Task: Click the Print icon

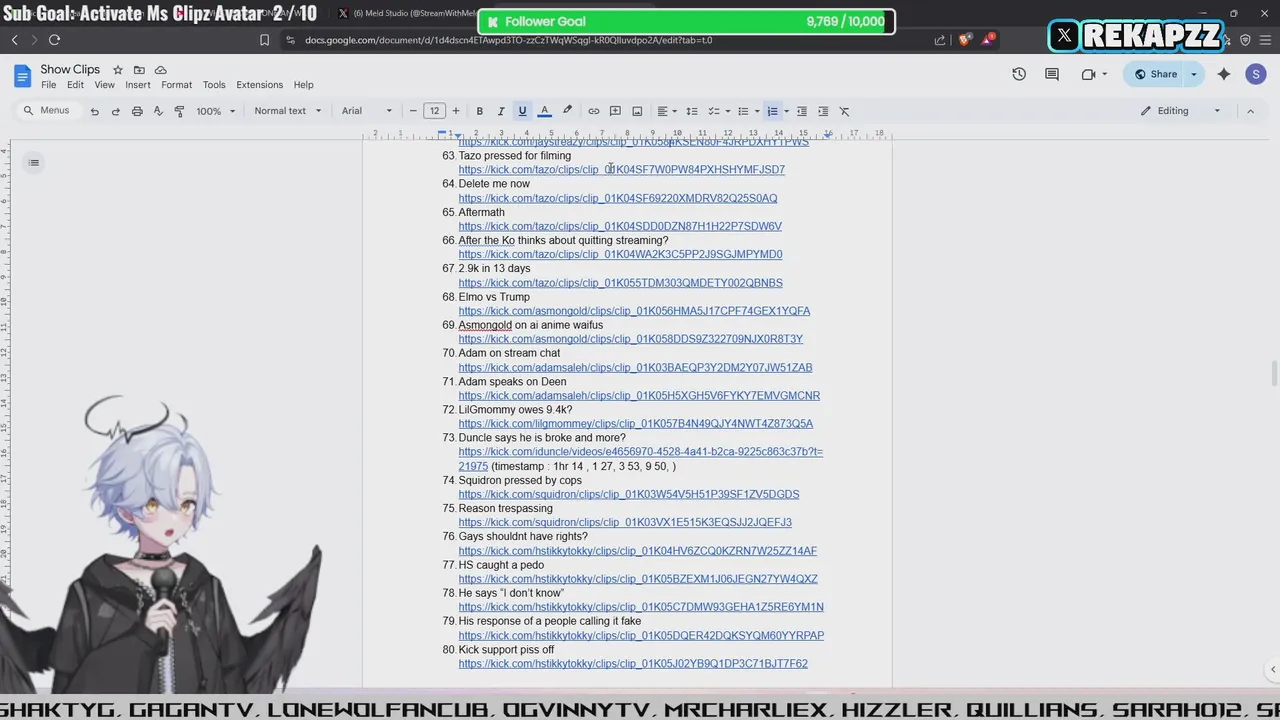Action: coord(137,111)
